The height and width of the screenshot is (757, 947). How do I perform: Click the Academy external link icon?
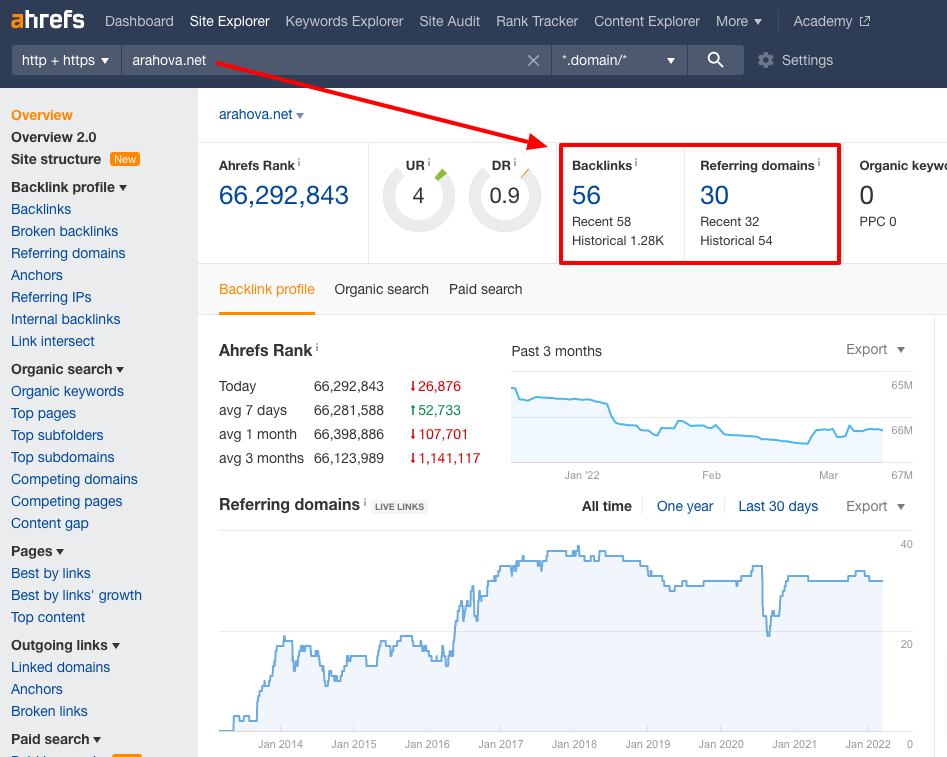pyautogui.click(x=865, y=21)
